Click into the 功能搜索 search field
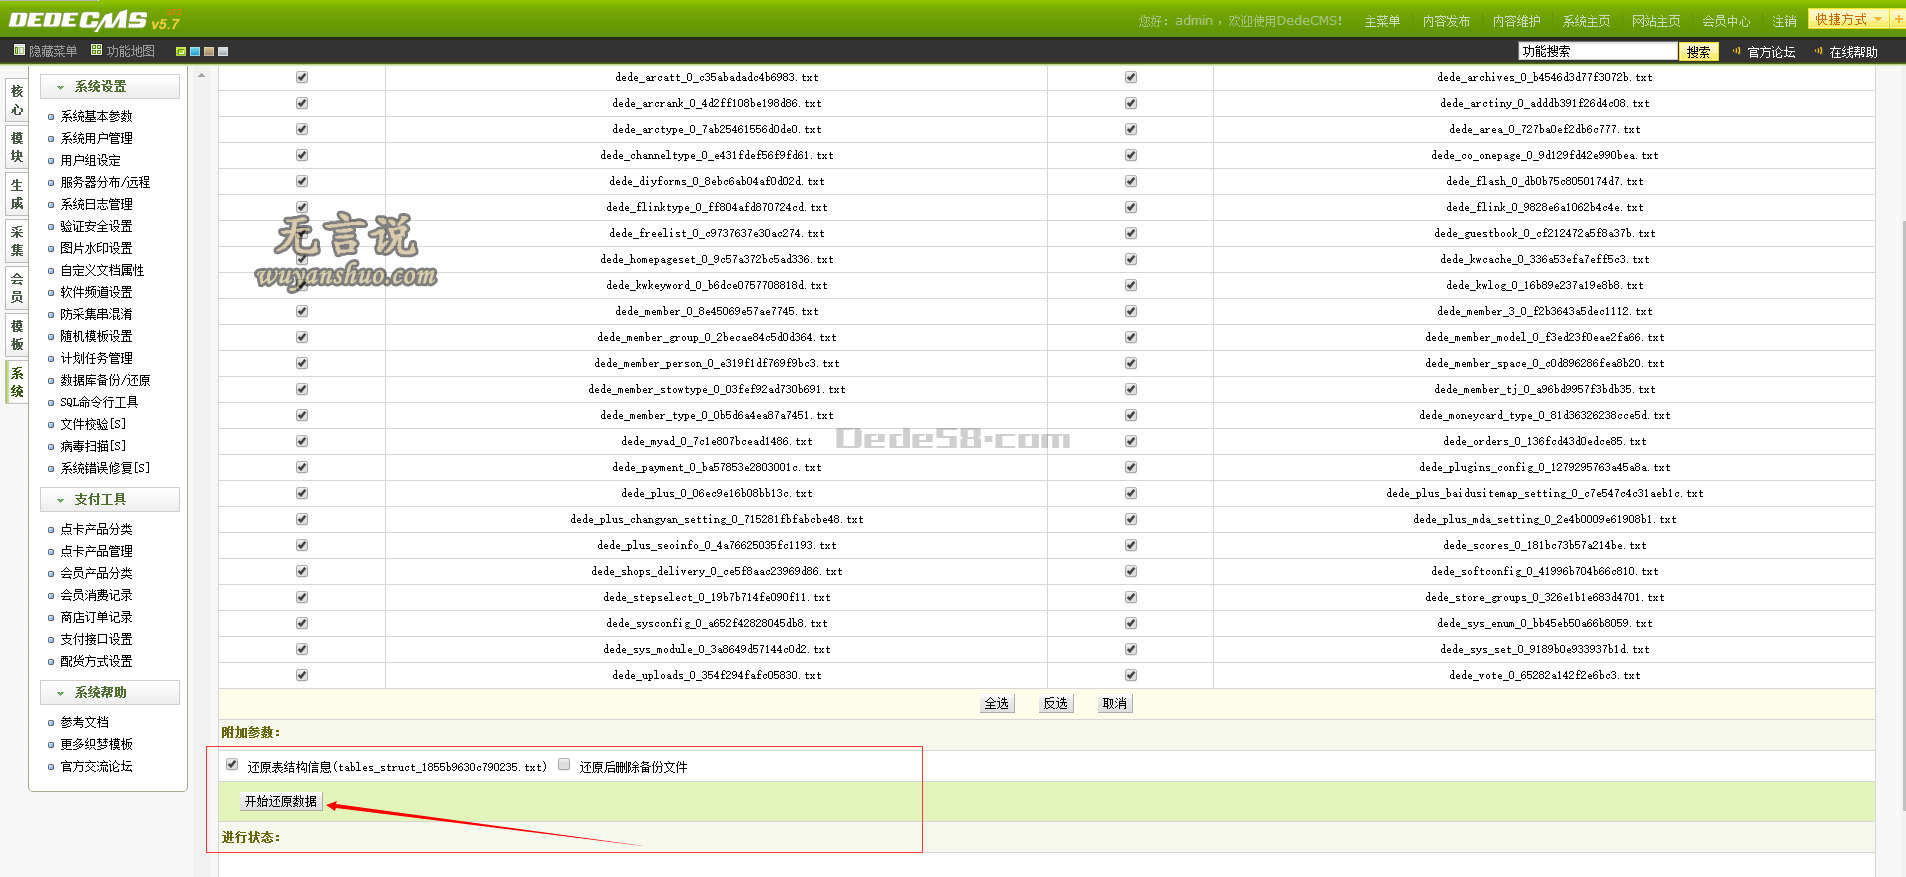 tap(1597, 51)
